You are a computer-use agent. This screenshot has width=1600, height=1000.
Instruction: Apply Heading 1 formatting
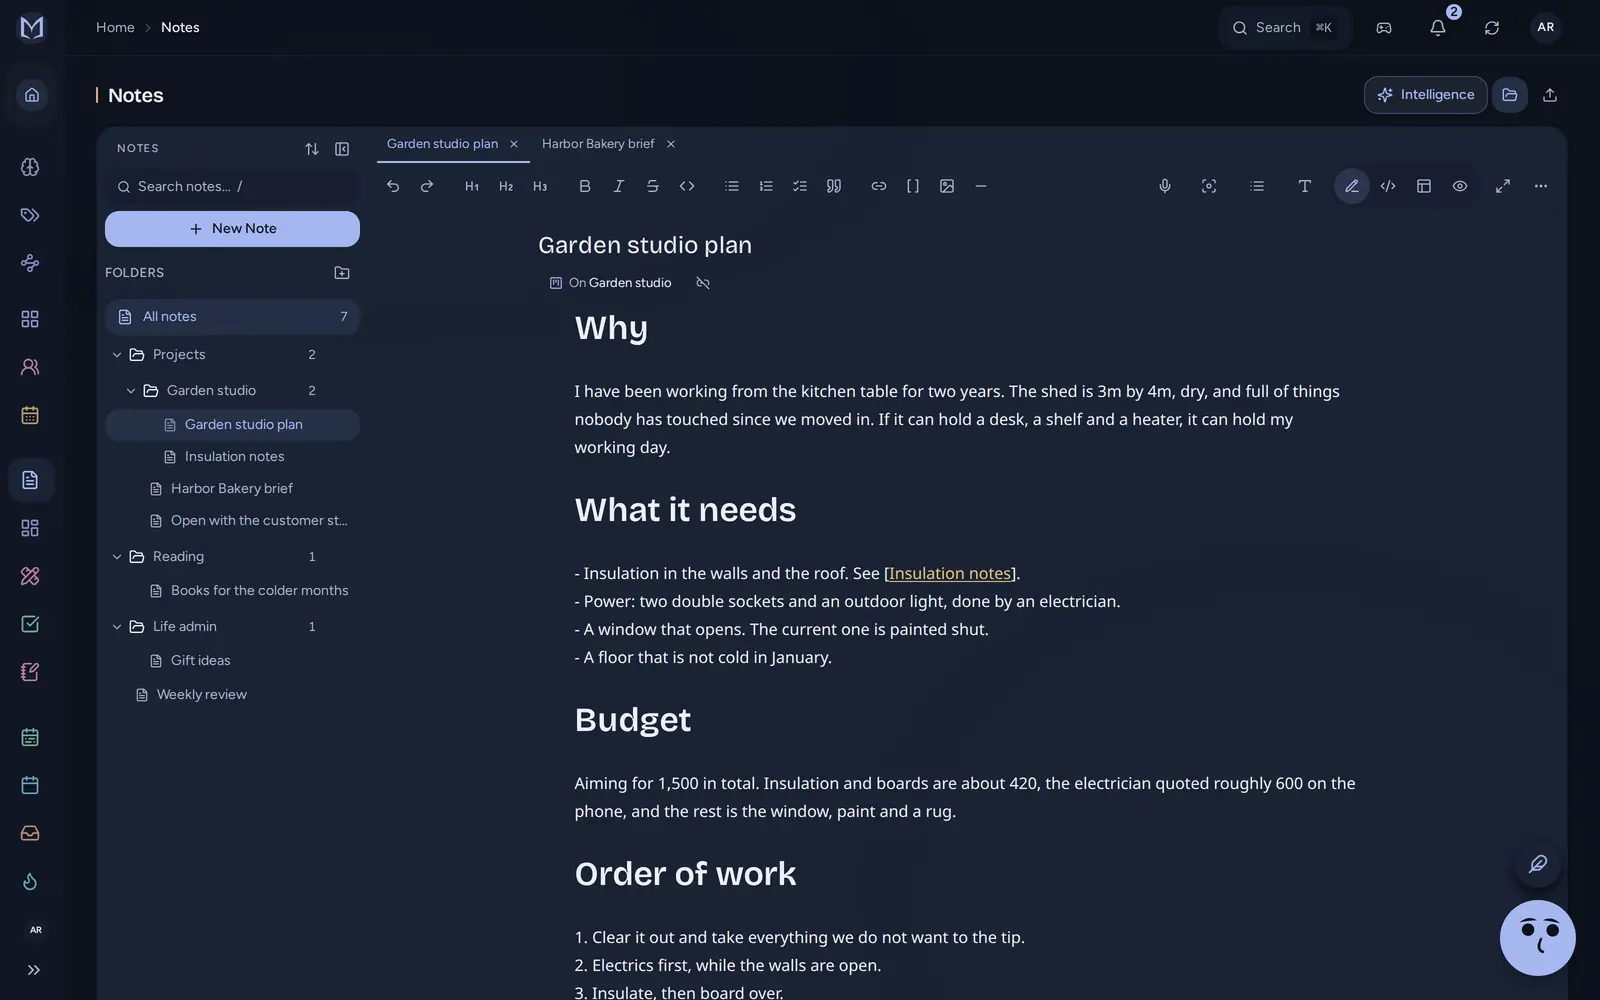[472, 186]
